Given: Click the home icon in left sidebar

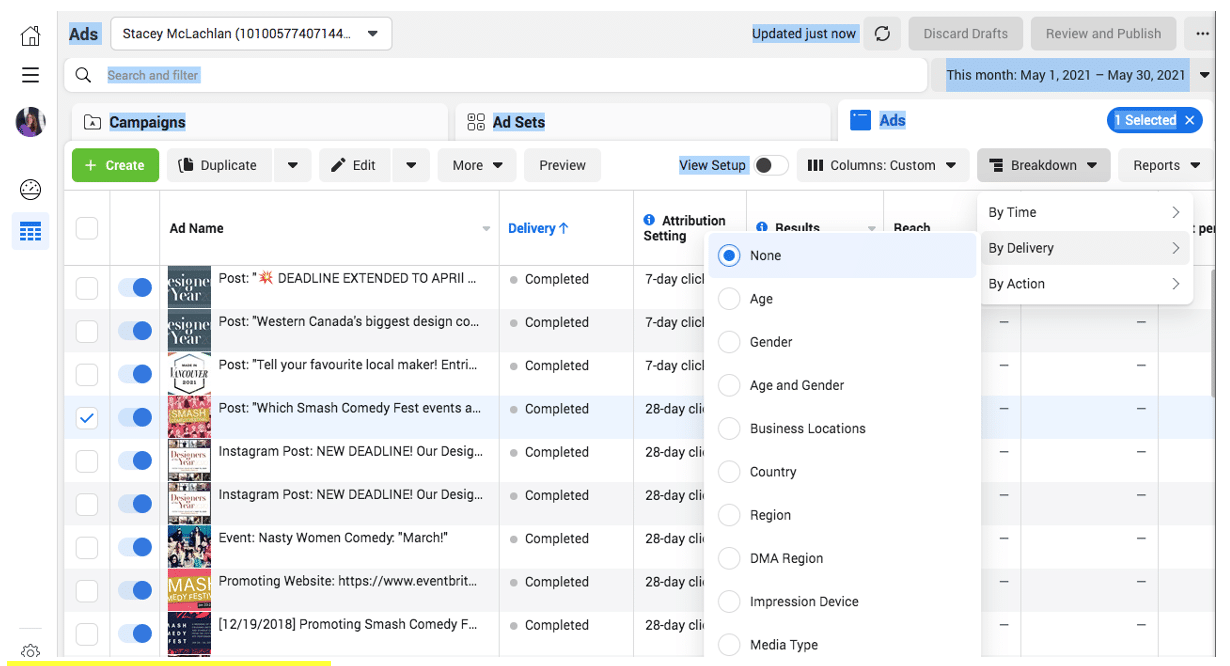Looking at the screenshot, I should coord(31,36).
